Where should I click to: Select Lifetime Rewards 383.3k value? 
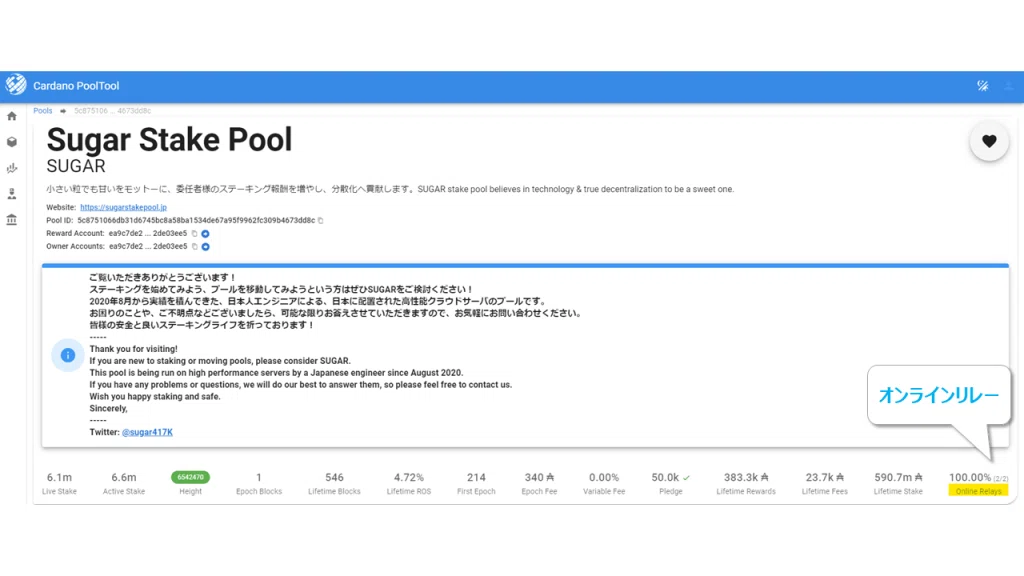point(746,477)
